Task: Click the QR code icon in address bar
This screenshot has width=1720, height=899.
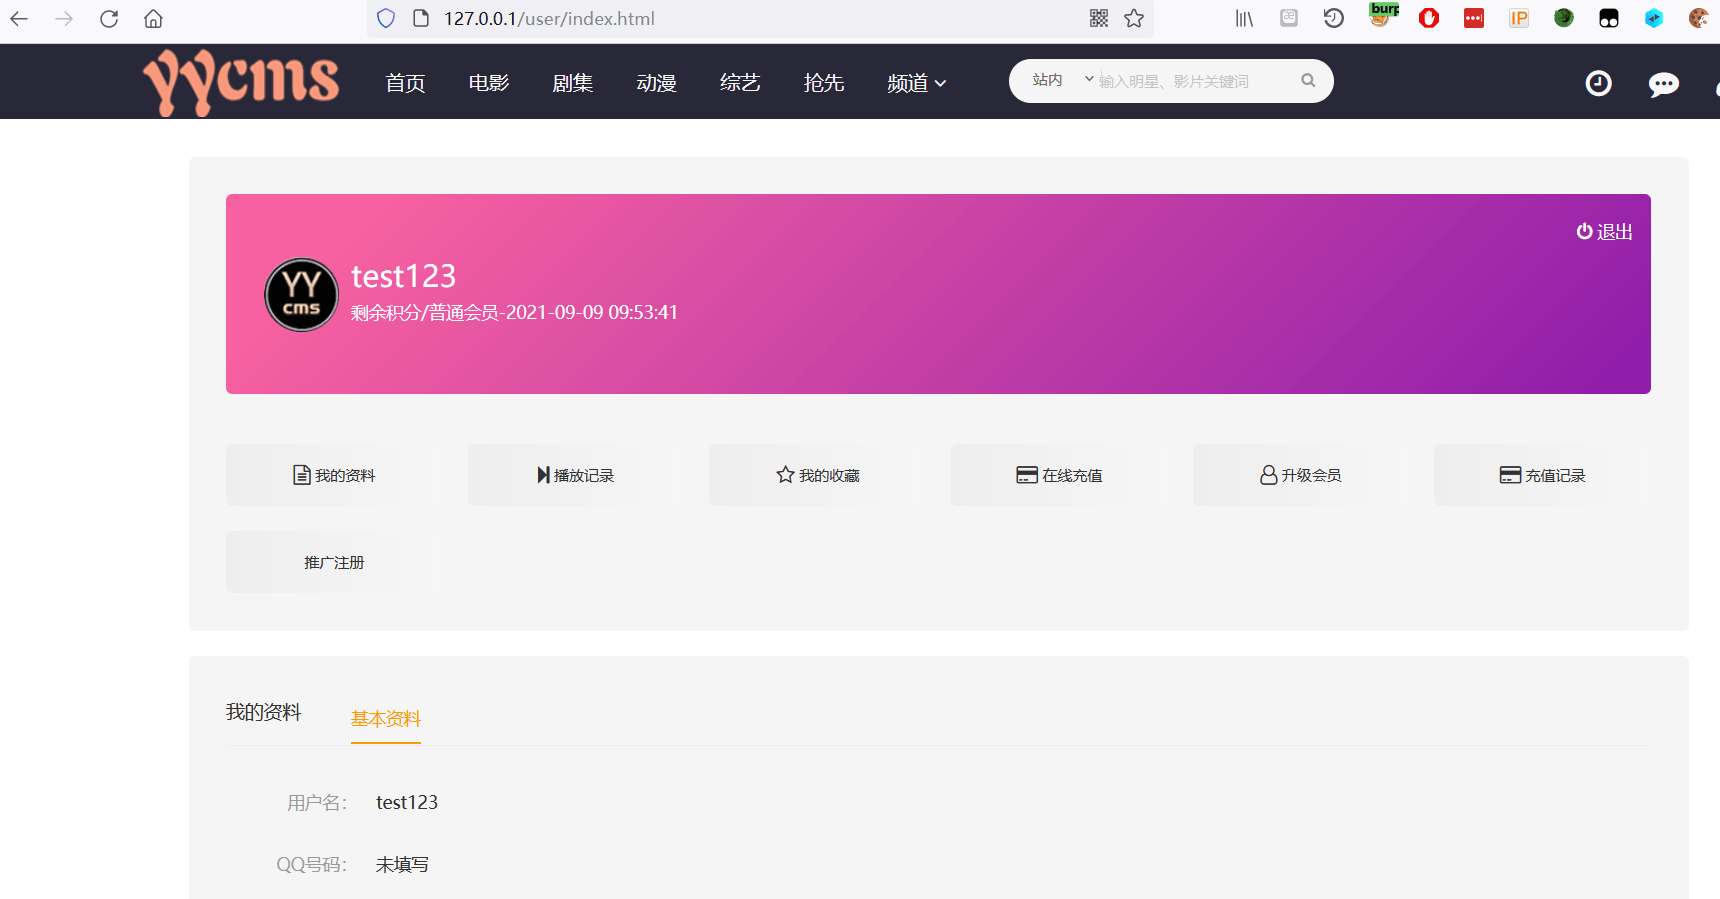Action: coord(1099,18)
